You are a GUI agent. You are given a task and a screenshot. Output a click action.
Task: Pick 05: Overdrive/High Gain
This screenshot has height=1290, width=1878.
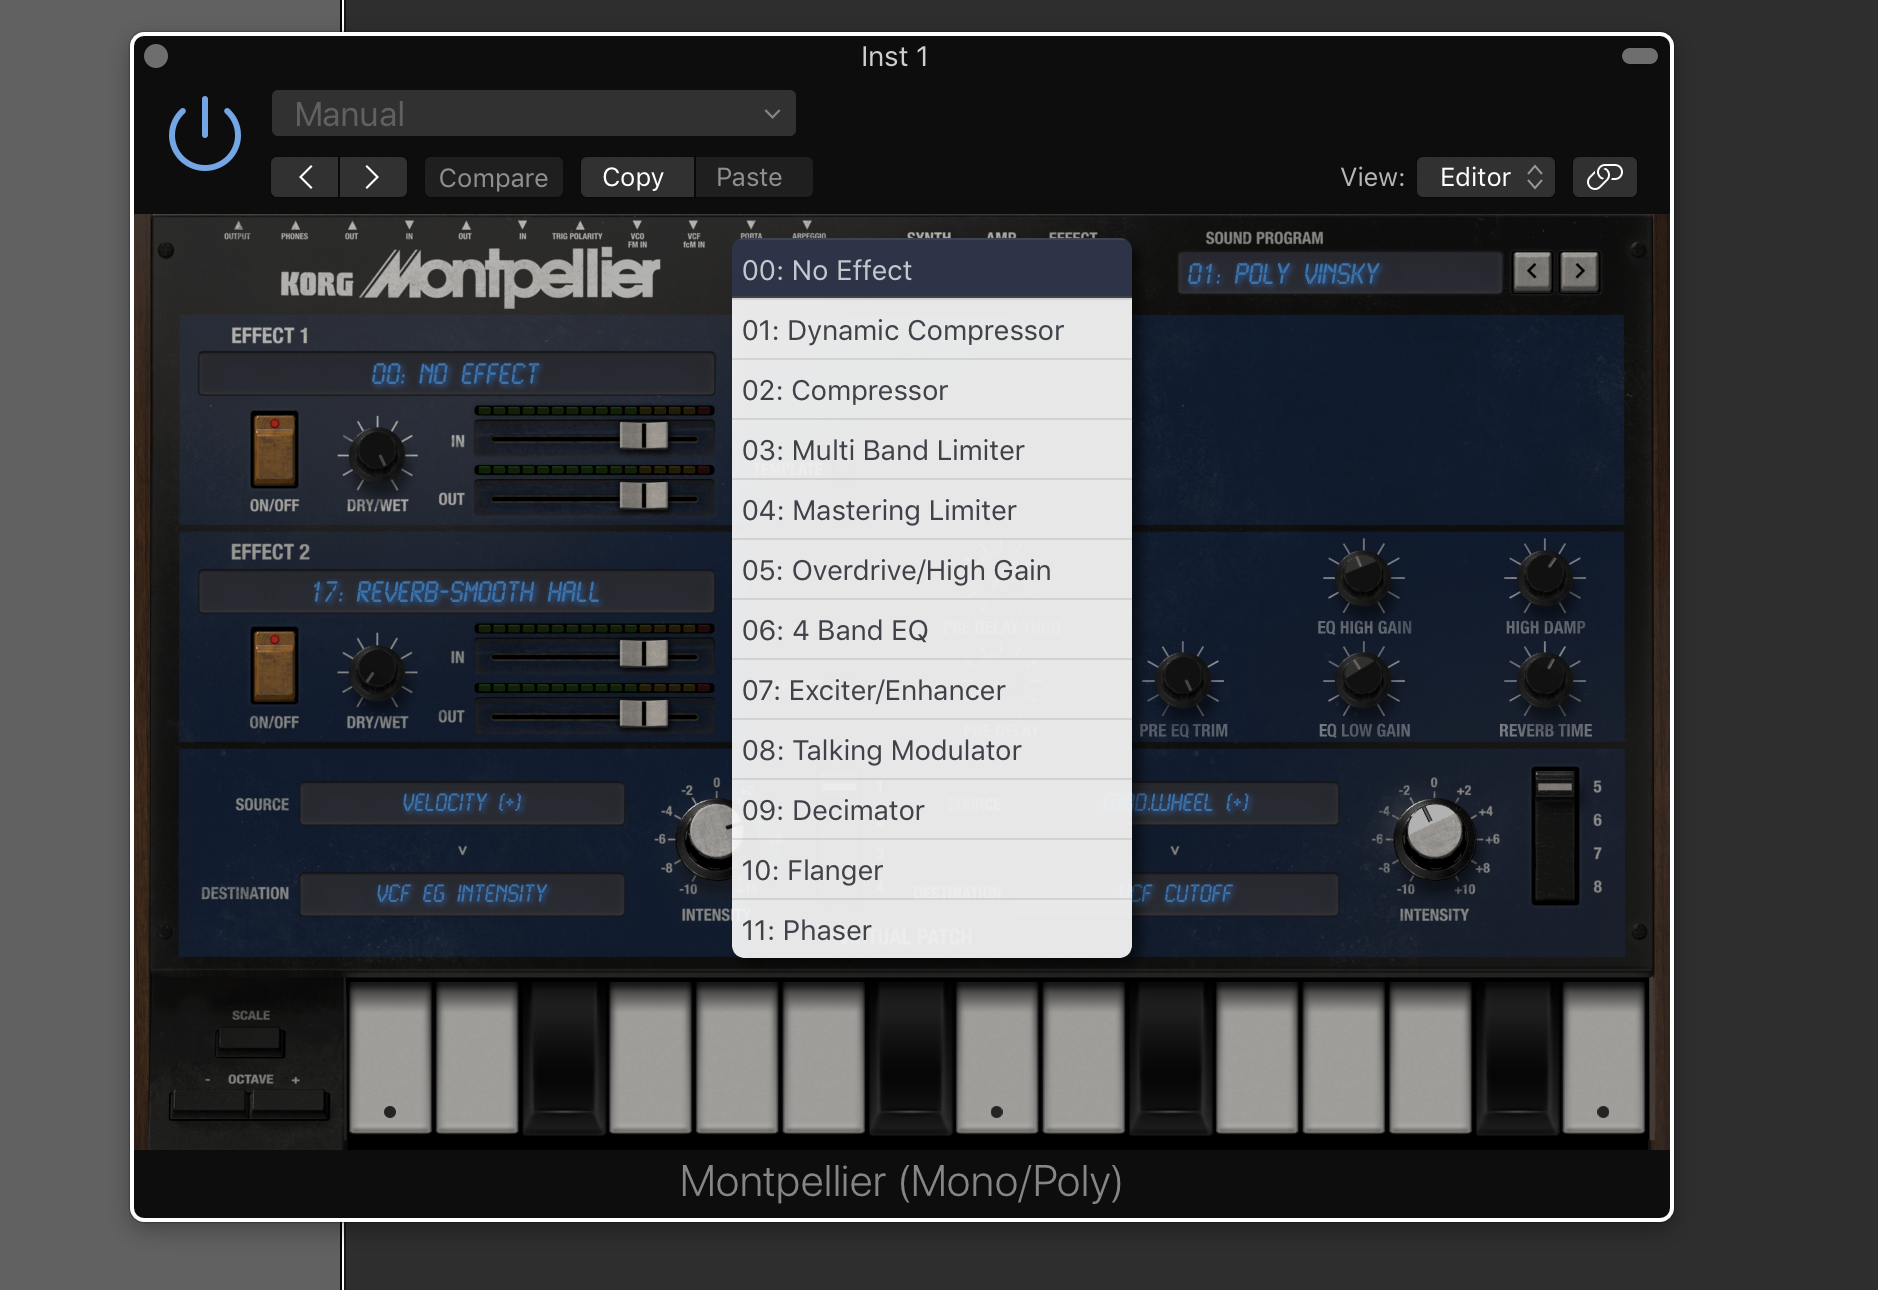932,570
